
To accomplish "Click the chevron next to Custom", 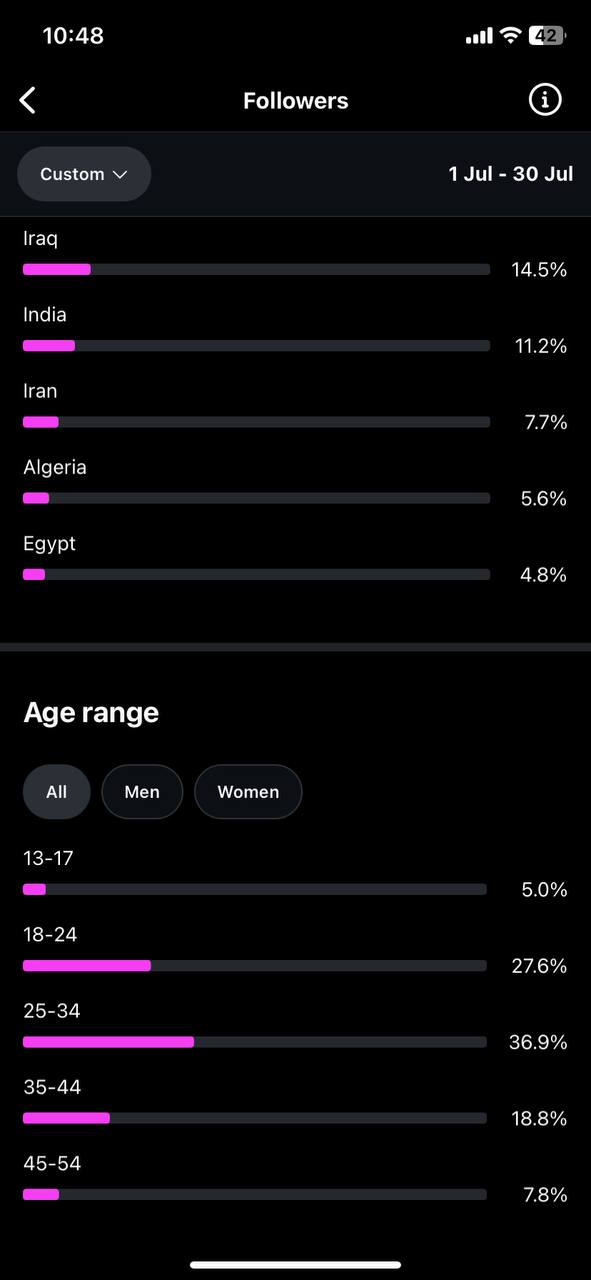I will coord(120,174).
